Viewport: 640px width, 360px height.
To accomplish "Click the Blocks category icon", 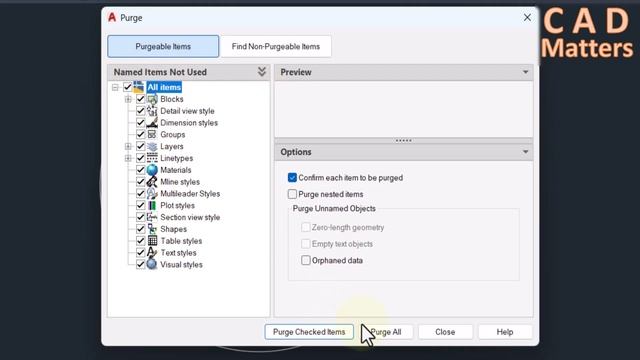I will (x=152, y=99).
